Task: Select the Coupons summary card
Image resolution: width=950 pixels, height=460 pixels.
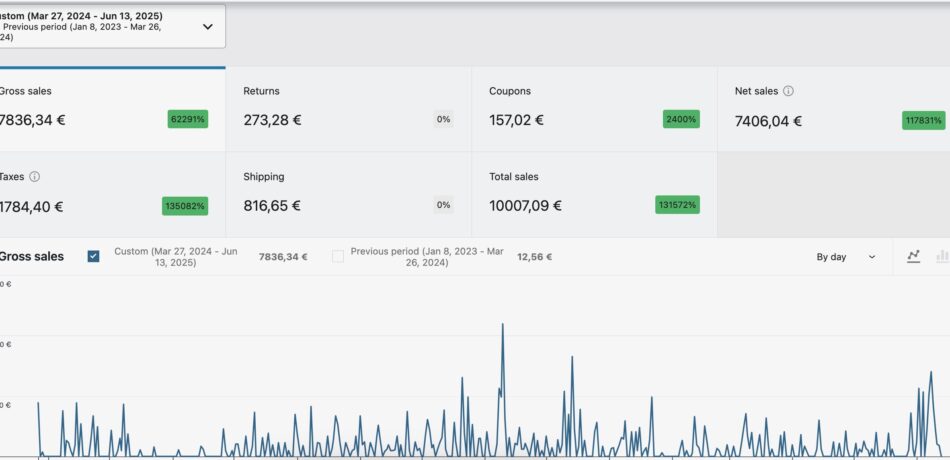Action: coord(593,109)
